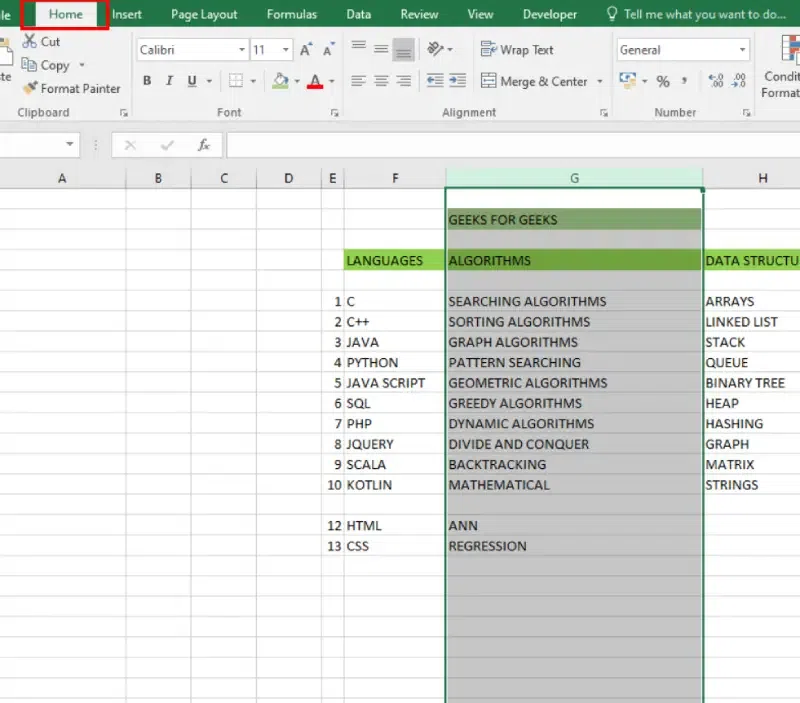Open Conditional Formatting
The width and height of the screenshot is (800, 703).
(x=781, y=65)
